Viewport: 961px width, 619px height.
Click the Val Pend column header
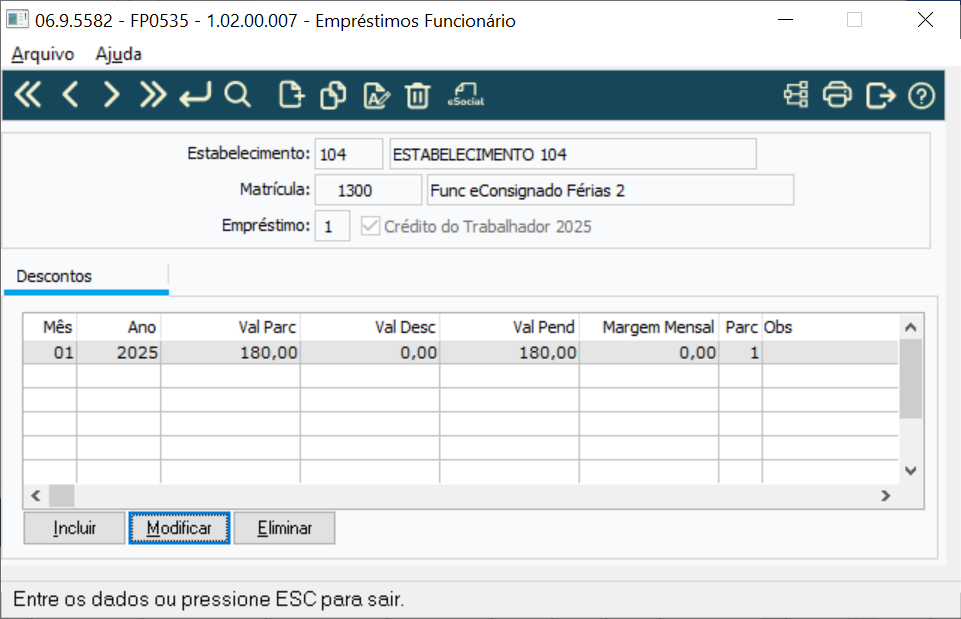click(509, 327)
